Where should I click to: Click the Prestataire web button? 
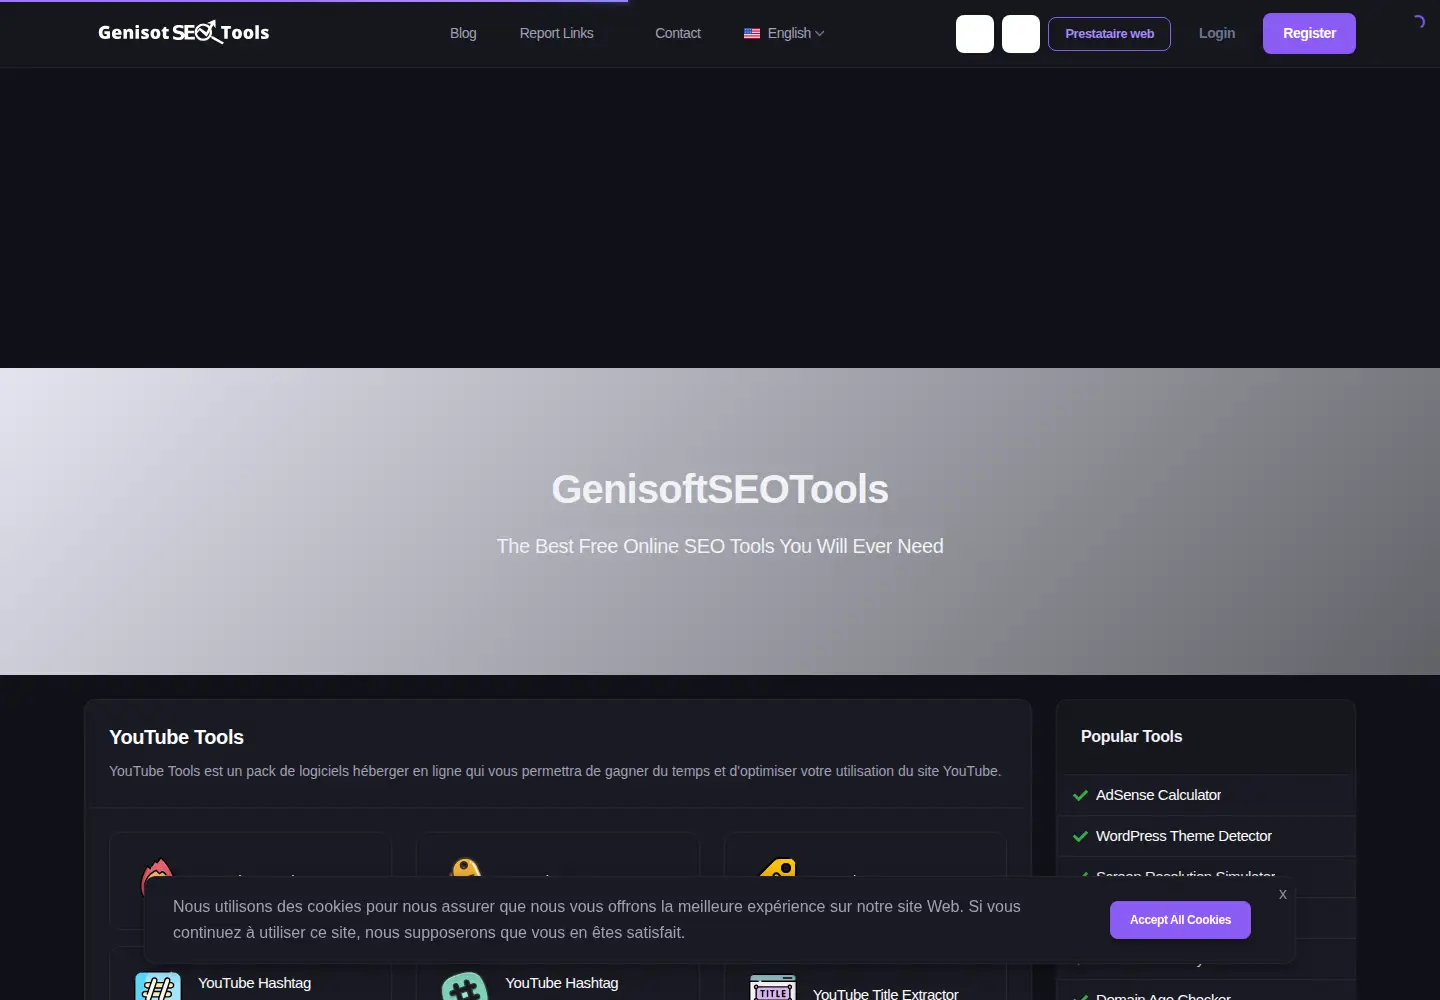click(1109, 33)
